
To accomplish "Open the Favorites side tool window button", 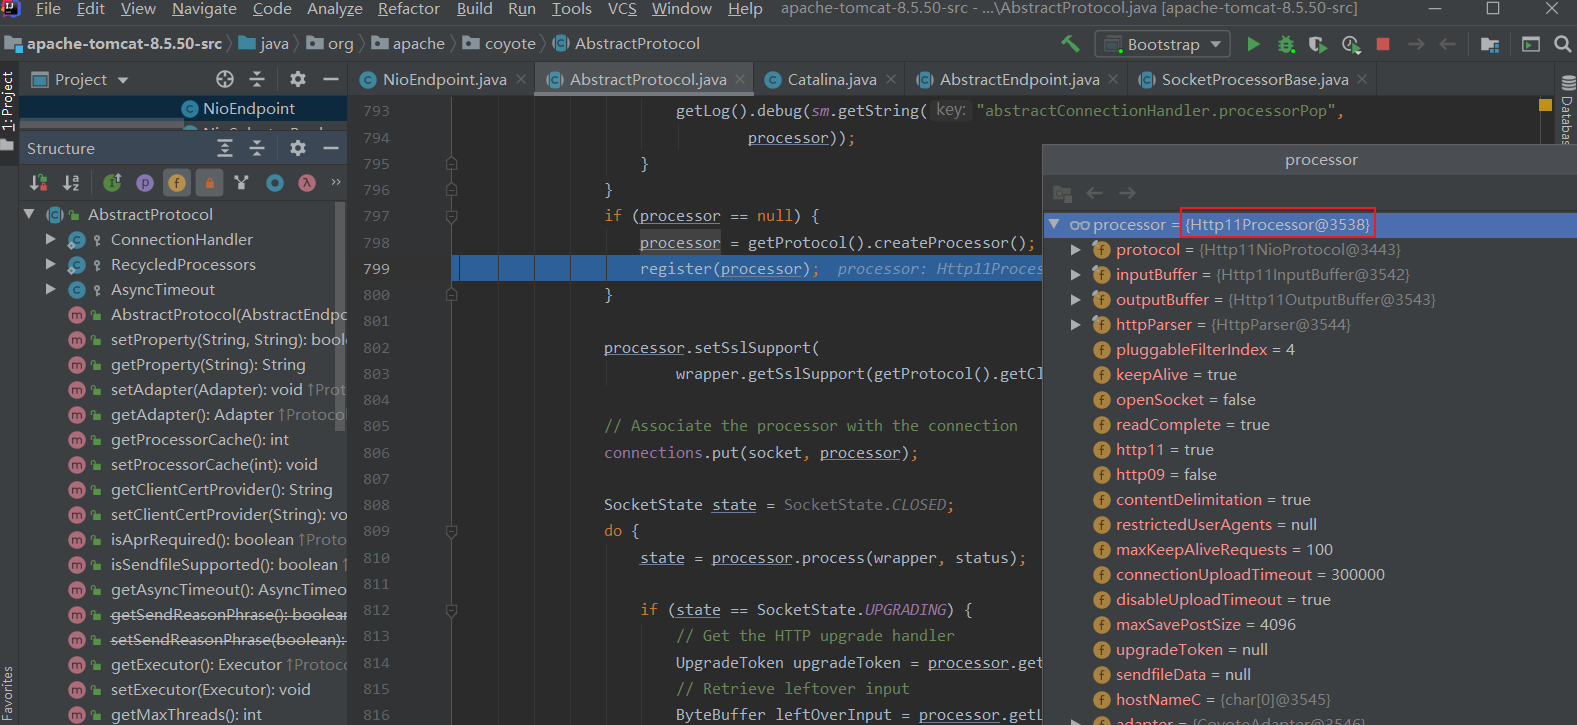I will pyautogui.click(x=8, y=695).
